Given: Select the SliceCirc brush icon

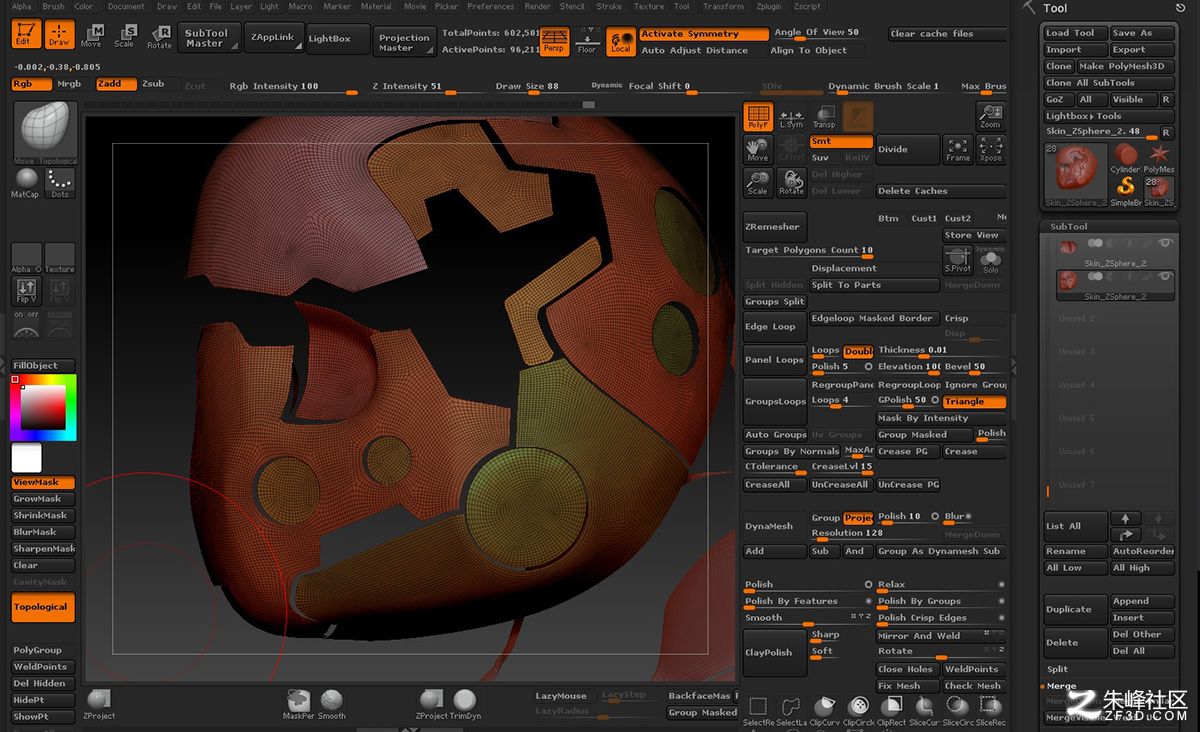Looking at the screenshot, I should (956, 709).
